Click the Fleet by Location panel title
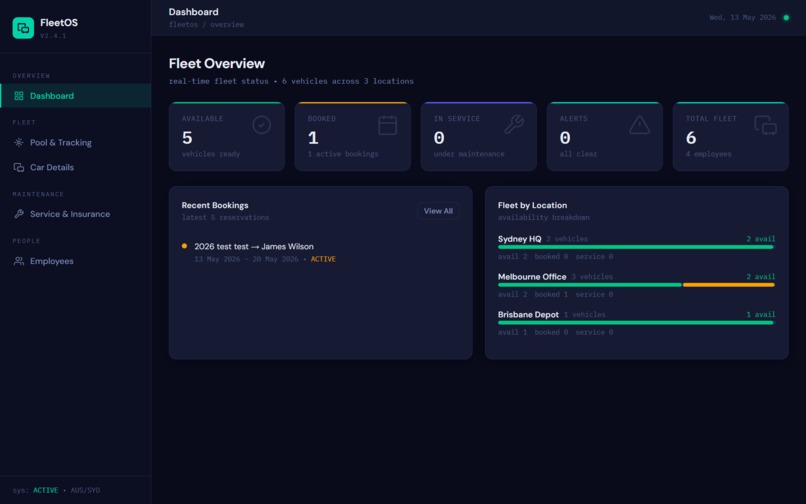 532,205
